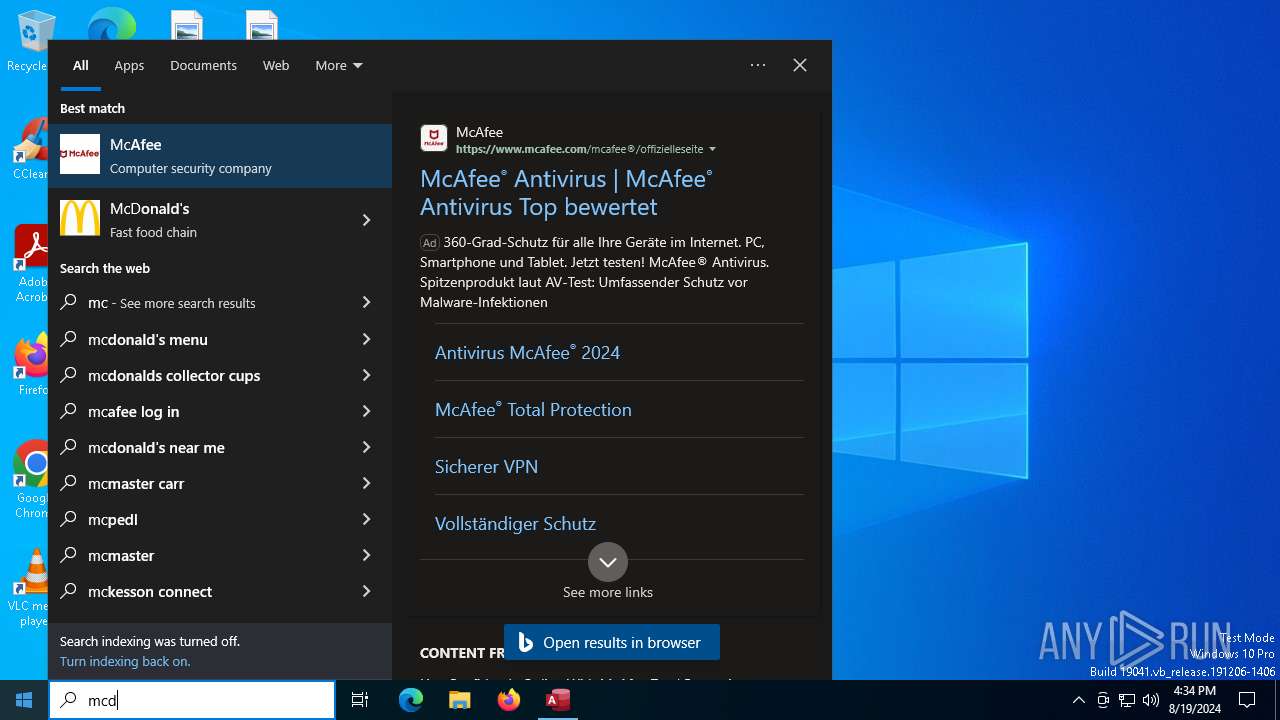
Task: Expand the mcmaster carr arrow
Action: click(366, 483)
